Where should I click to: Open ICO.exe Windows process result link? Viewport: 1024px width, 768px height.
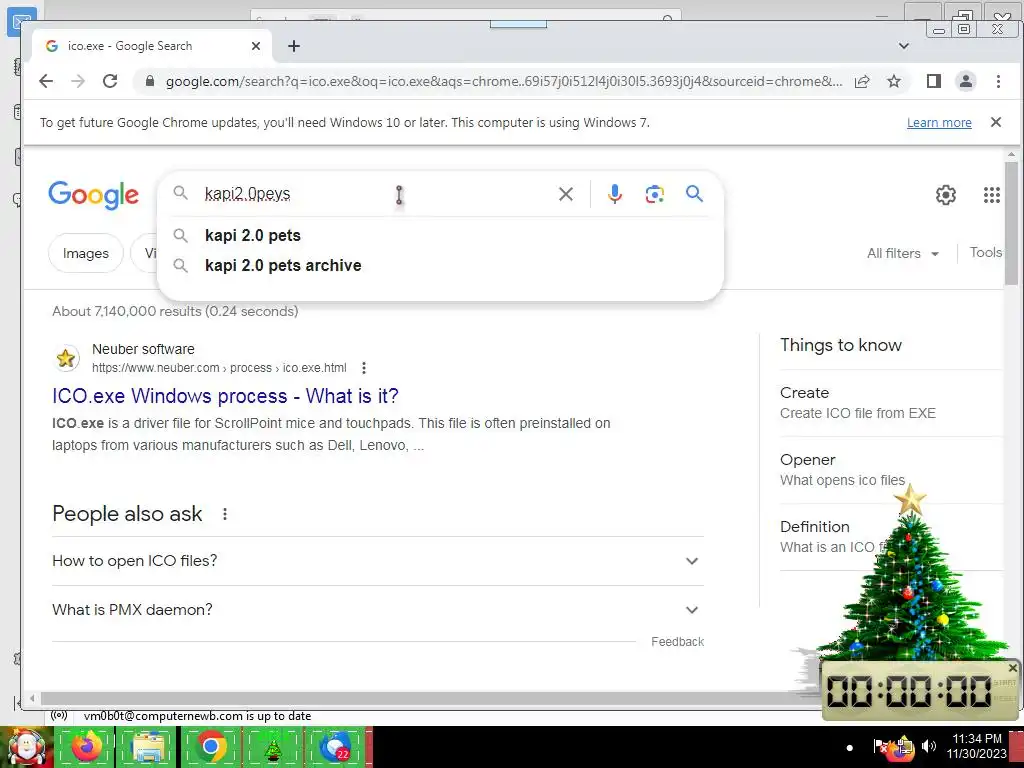point(225,396)
